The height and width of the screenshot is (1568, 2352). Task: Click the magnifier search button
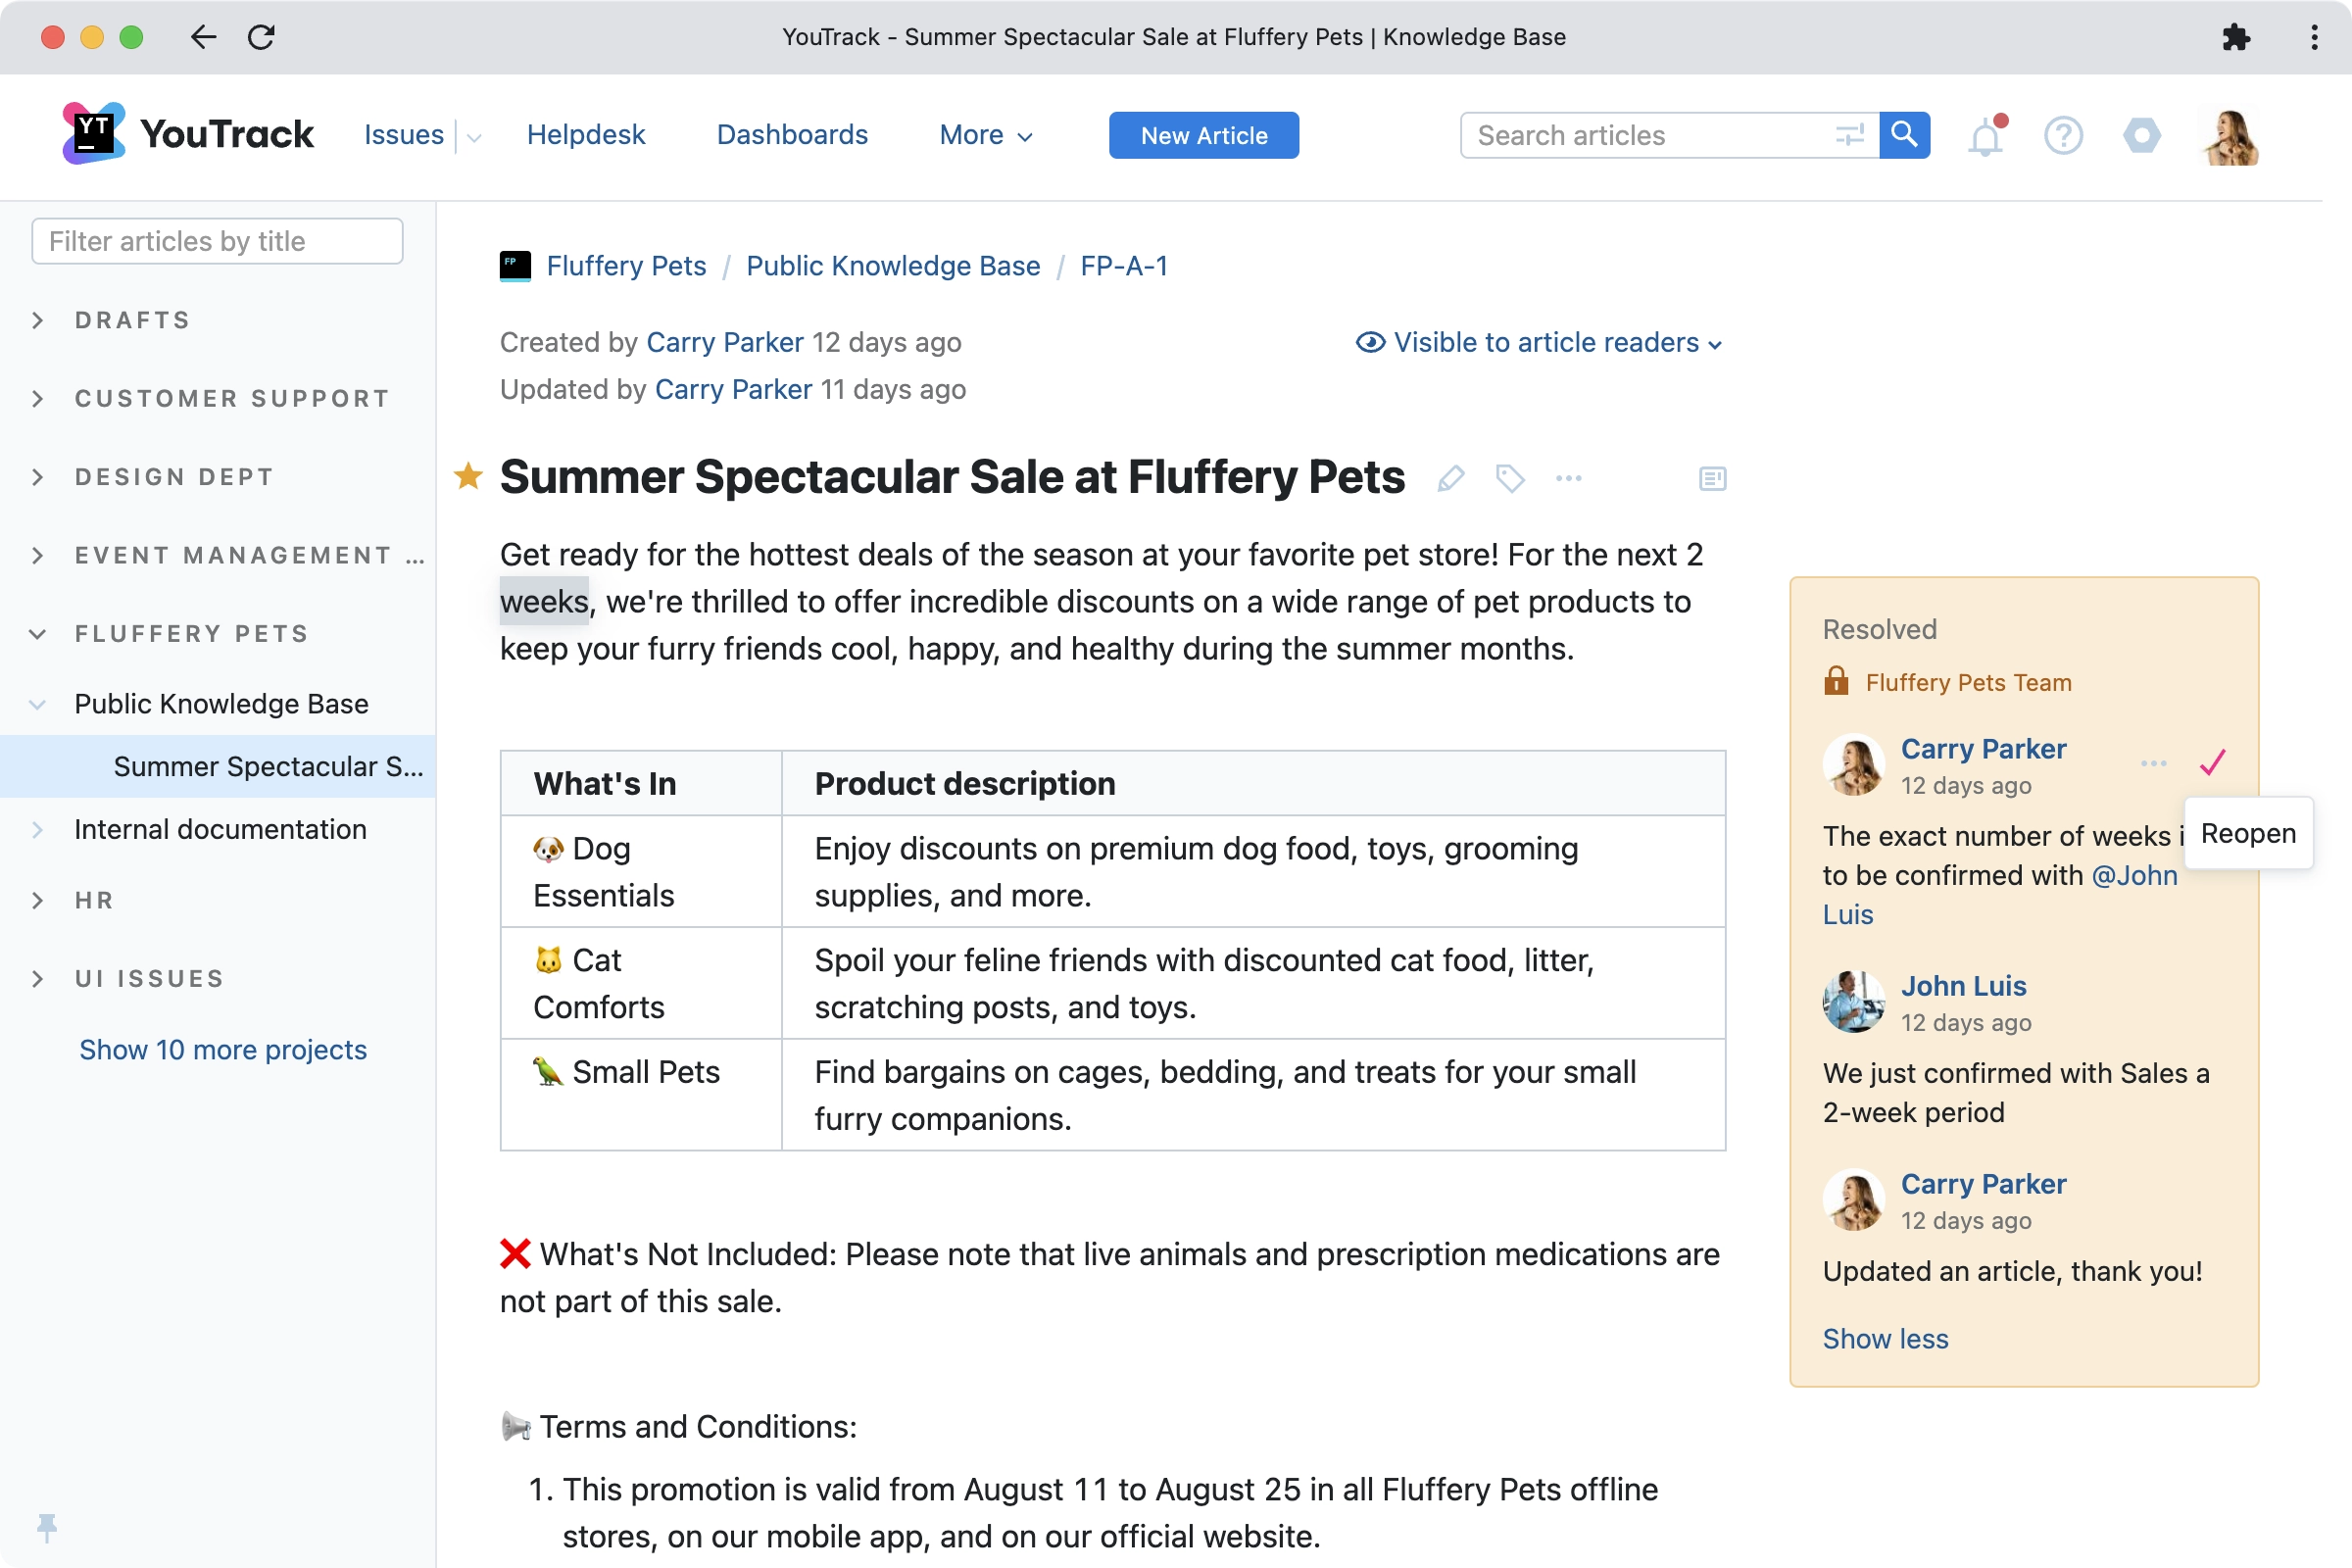click(1904, 135)
